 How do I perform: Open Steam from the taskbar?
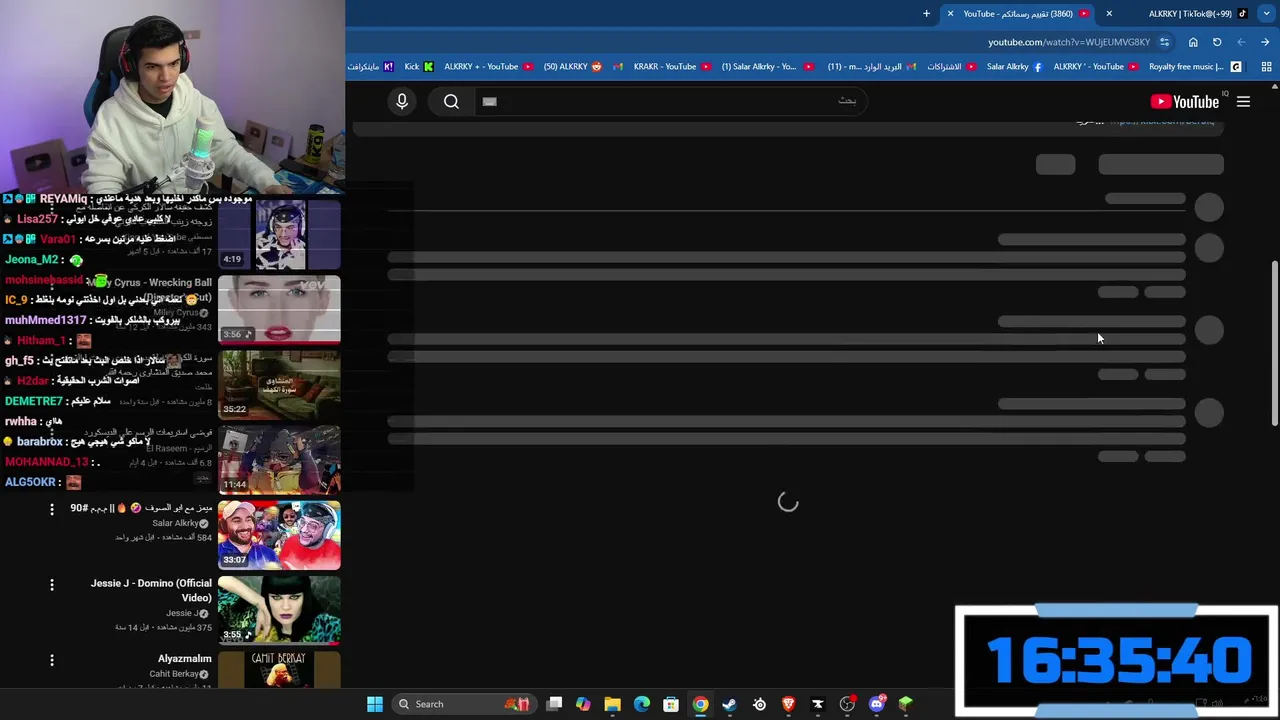(729, 704)
